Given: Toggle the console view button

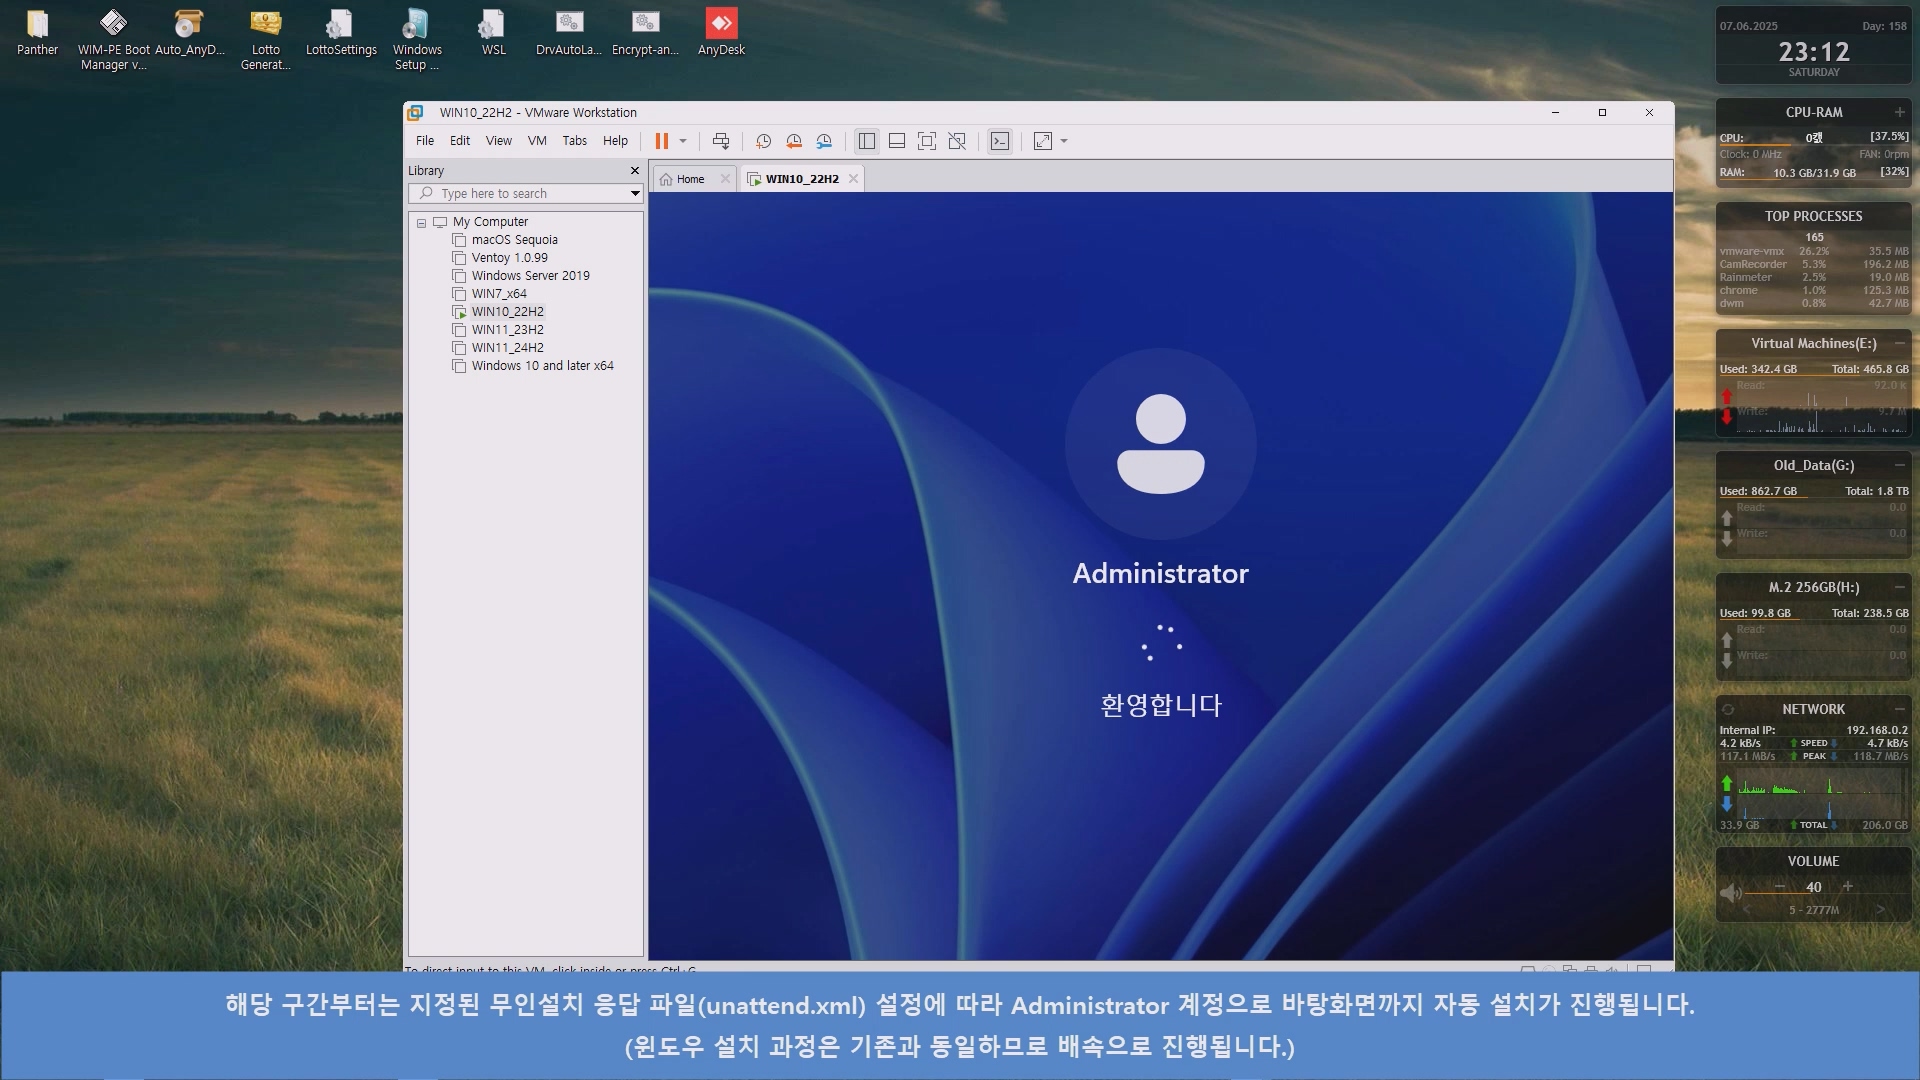Looking at the screenshot, I should point(1000,141).
